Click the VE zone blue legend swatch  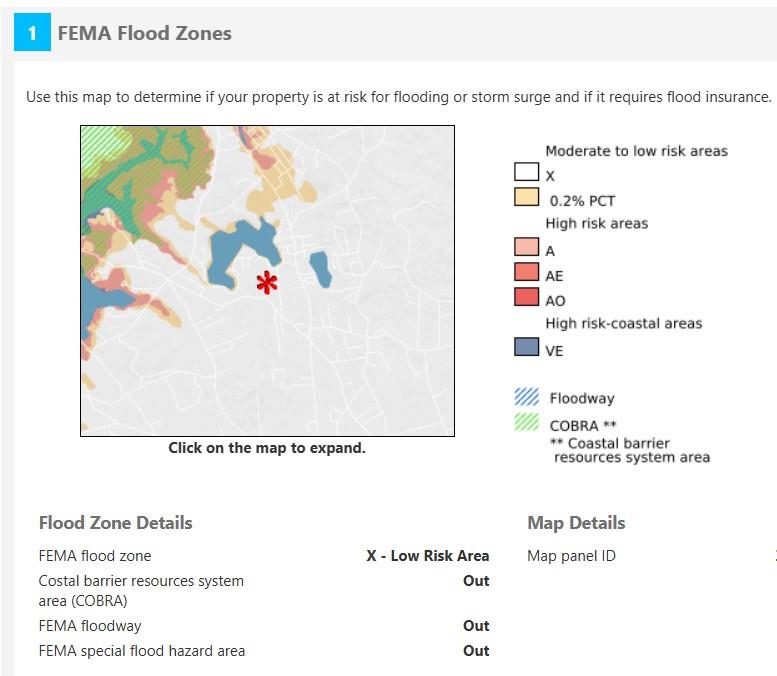[527, 348]
